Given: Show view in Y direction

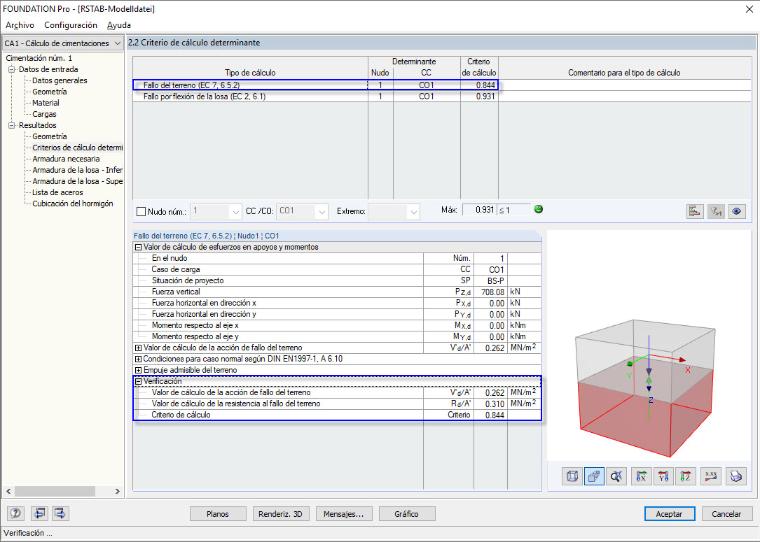Looking at the screenshot, I should click(x=664, y=477).
